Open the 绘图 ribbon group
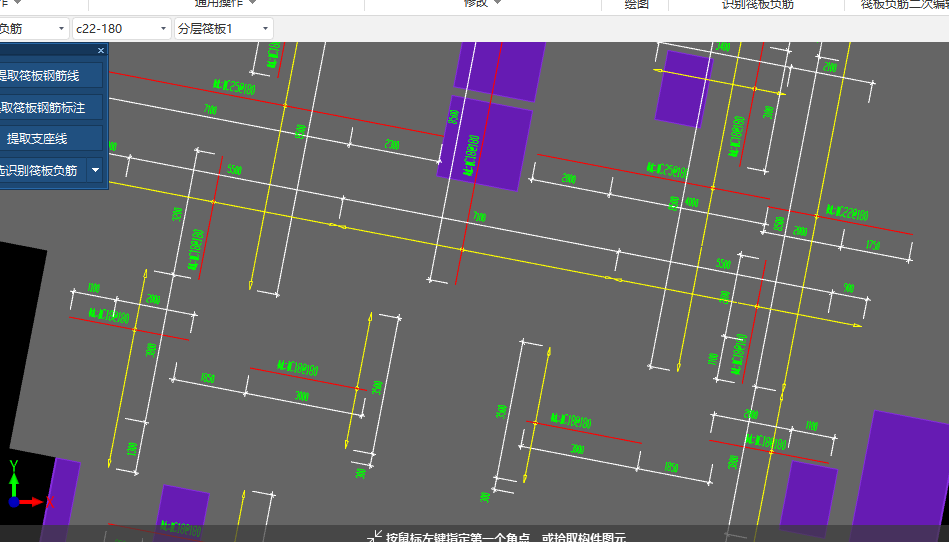Image resolution: width=949 pixels, height=542 pixels. tap(636, 4)
